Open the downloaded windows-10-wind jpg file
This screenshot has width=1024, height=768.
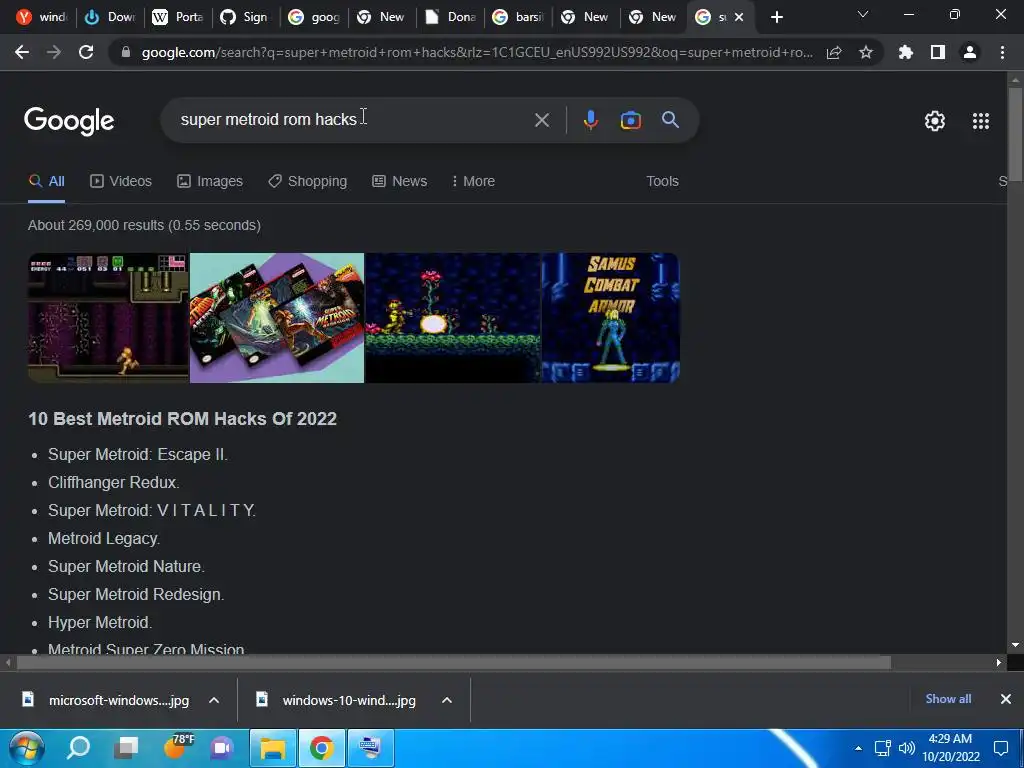(x=337, y=700)
